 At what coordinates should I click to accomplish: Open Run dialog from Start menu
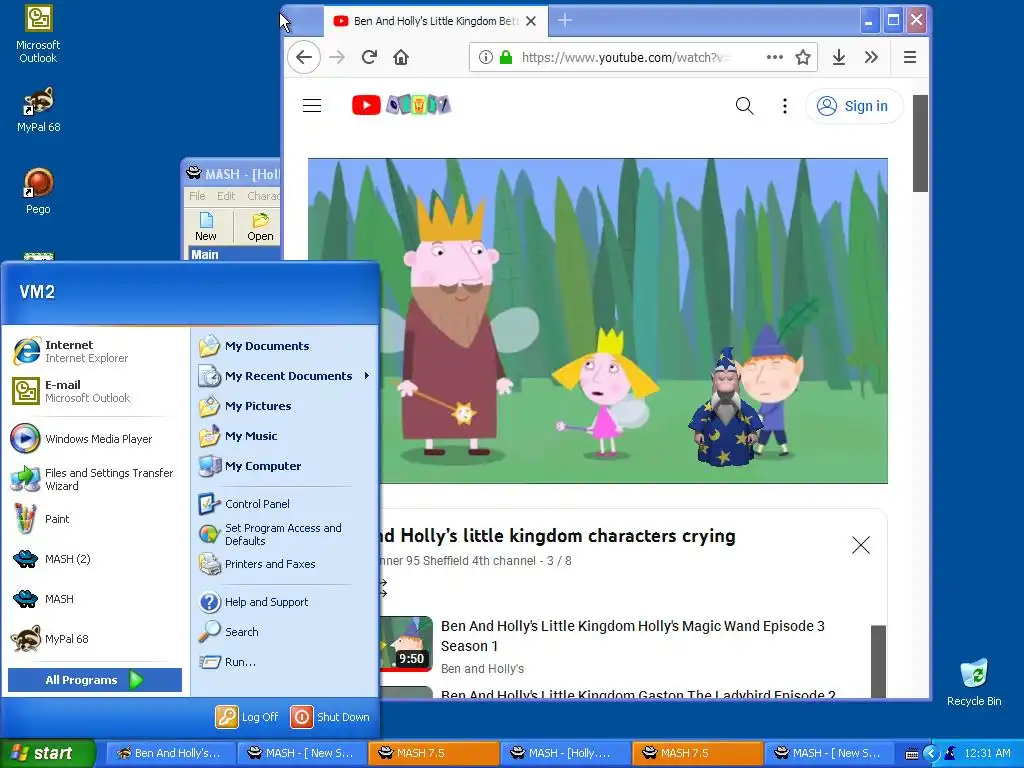(285, 662)
